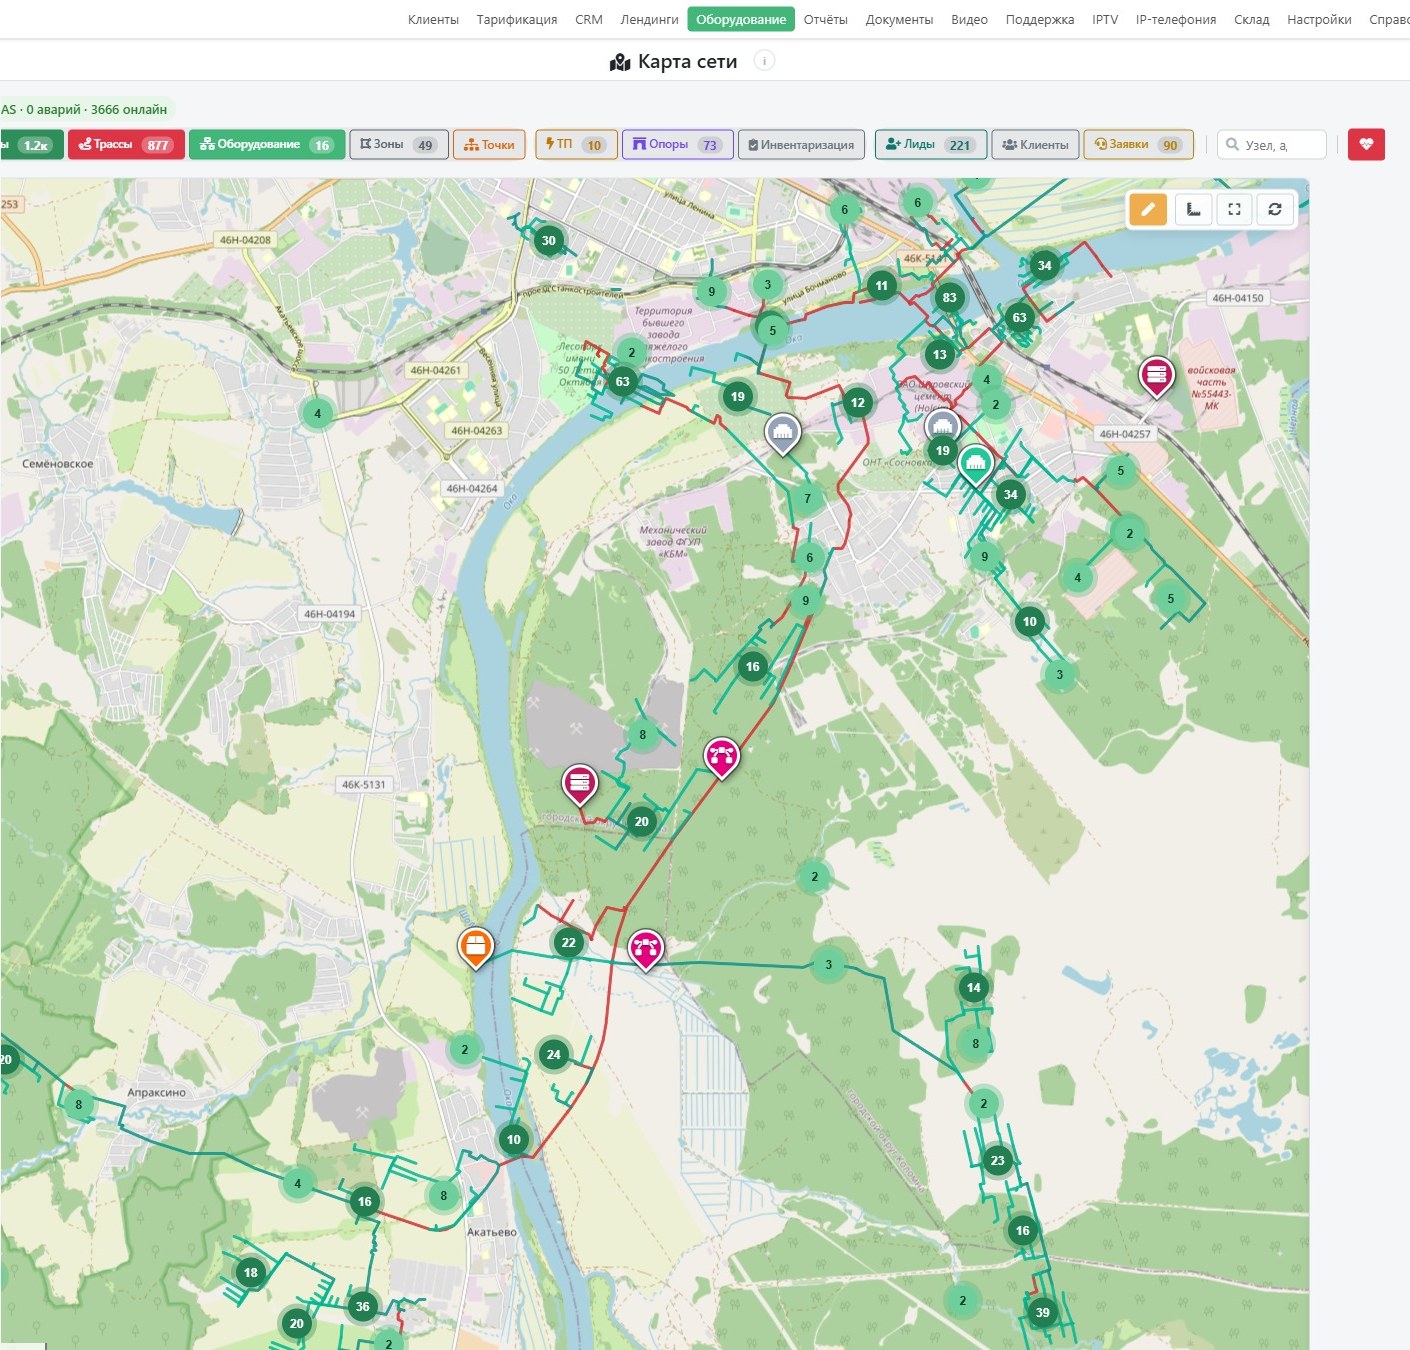
Task: Open the Оборудование menu
Action: (741, 19)
